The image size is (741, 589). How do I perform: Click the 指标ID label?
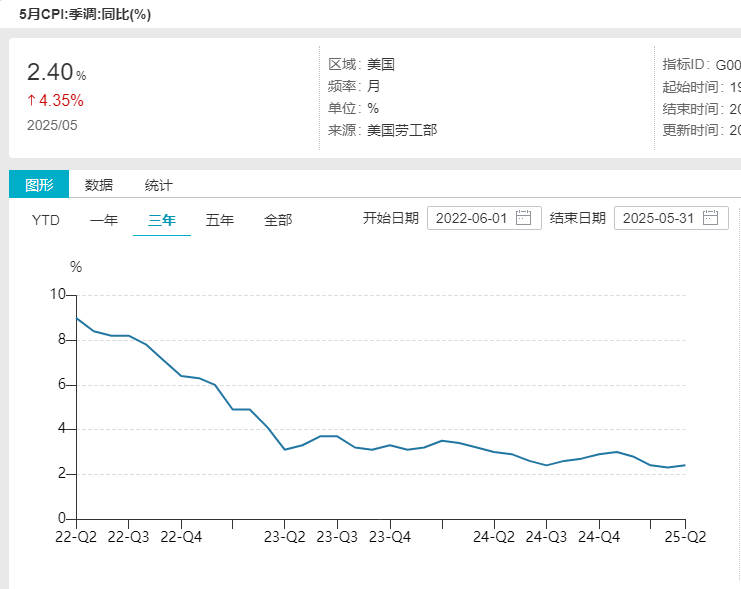(x=685, y=64)
